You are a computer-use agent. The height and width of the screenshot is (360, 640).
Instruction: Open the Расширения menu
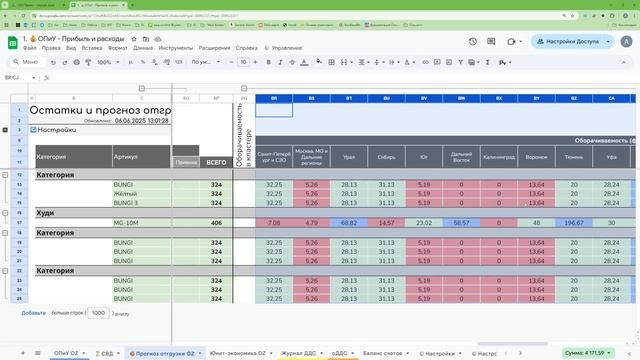coord(214,48)
